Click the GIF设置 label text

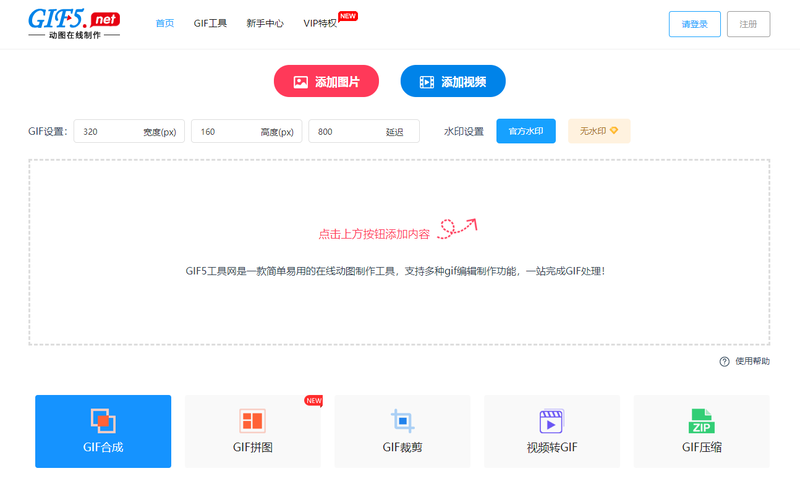pyautogui.click(x=47, y=132)
